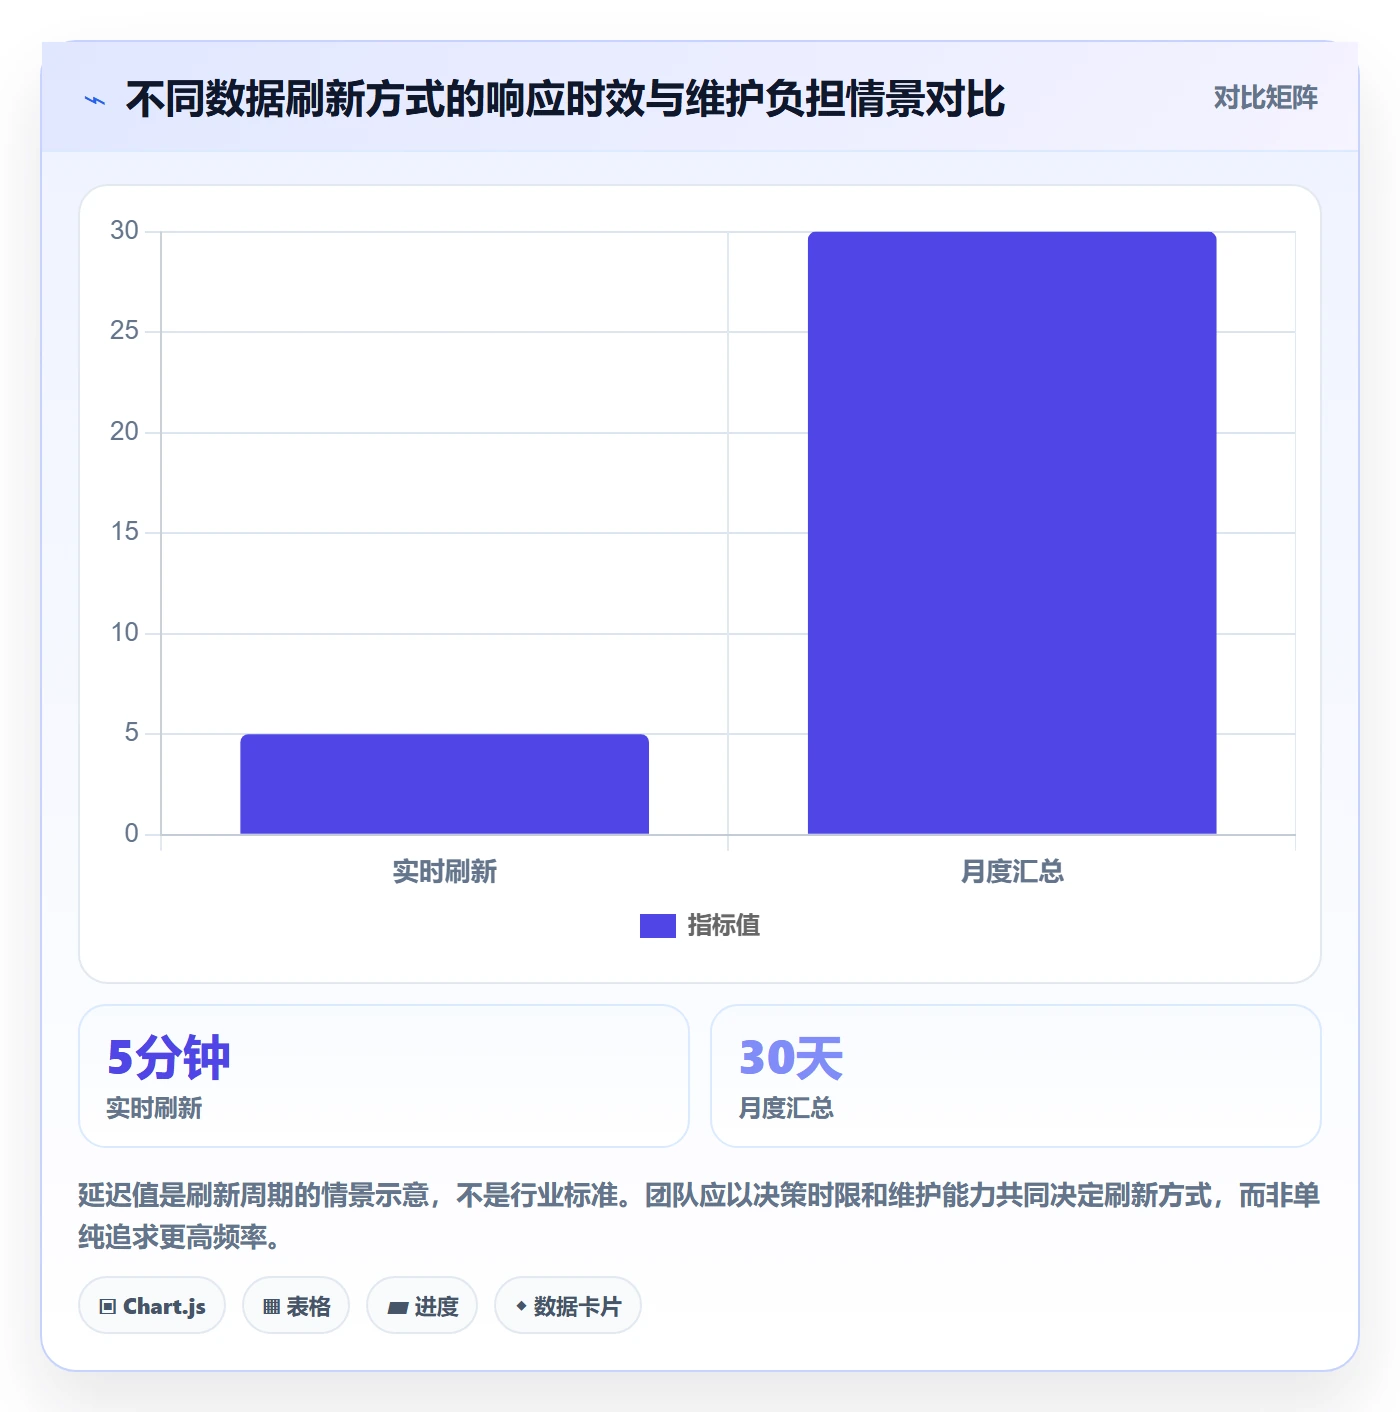Click the square icon in Chart.js chip
This screenshot has width=1400, height=1412.
(x=108, y=1306)
